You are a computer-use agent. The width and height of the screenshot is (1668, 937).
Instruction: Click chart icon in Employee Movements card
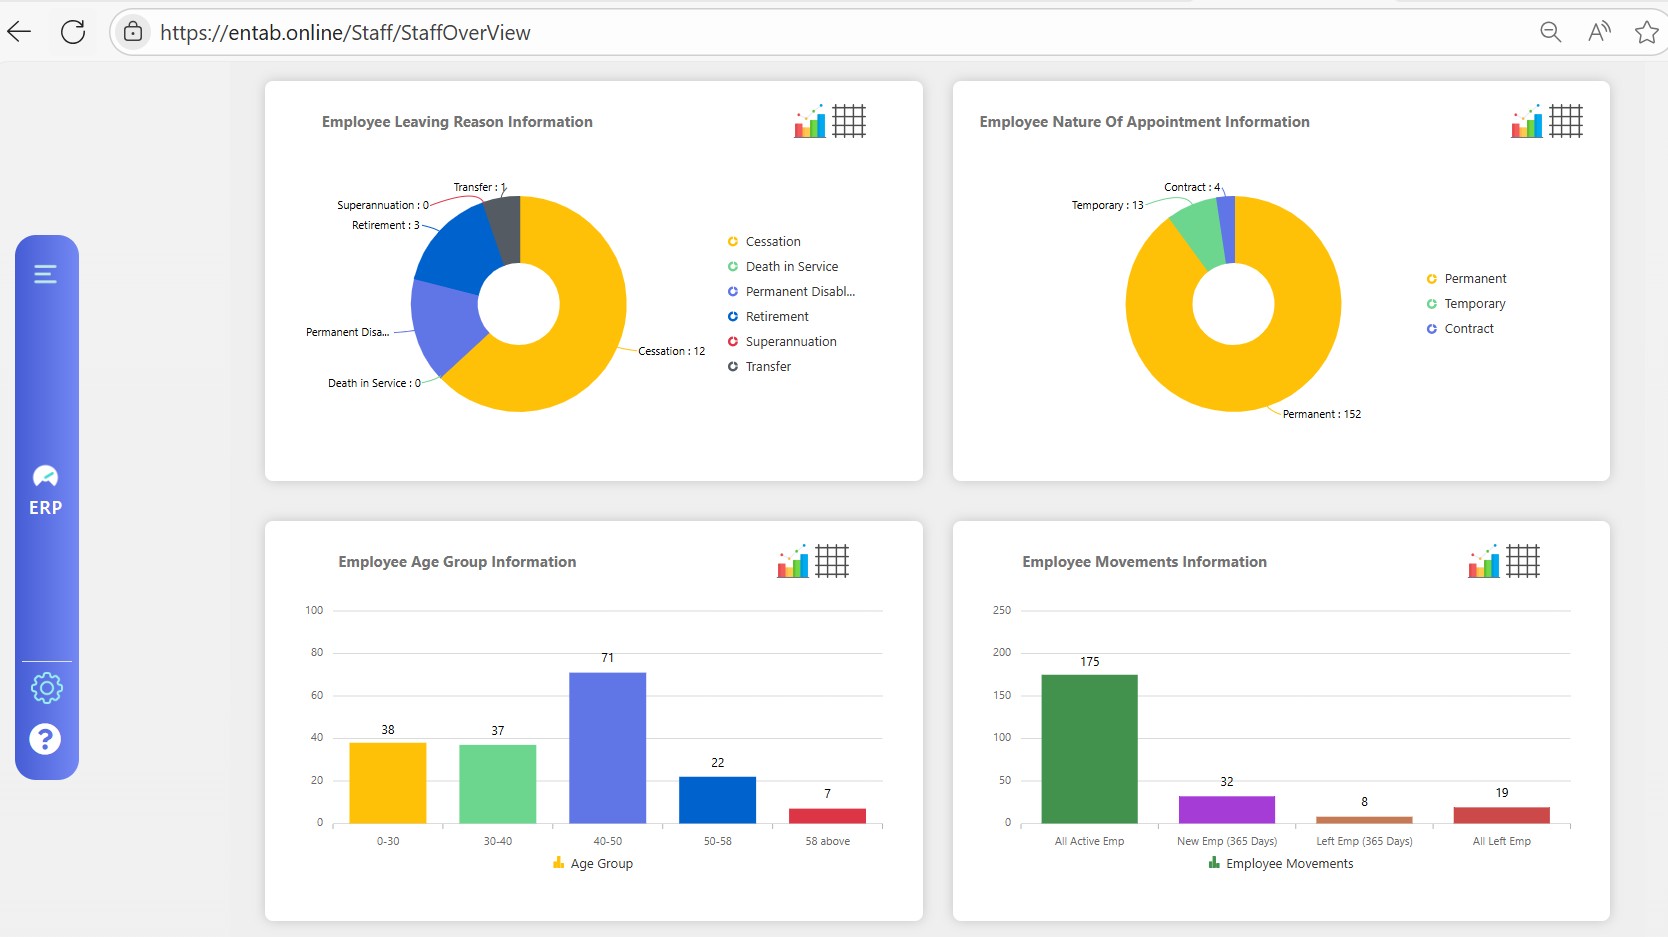click(x=1484, y=561)
